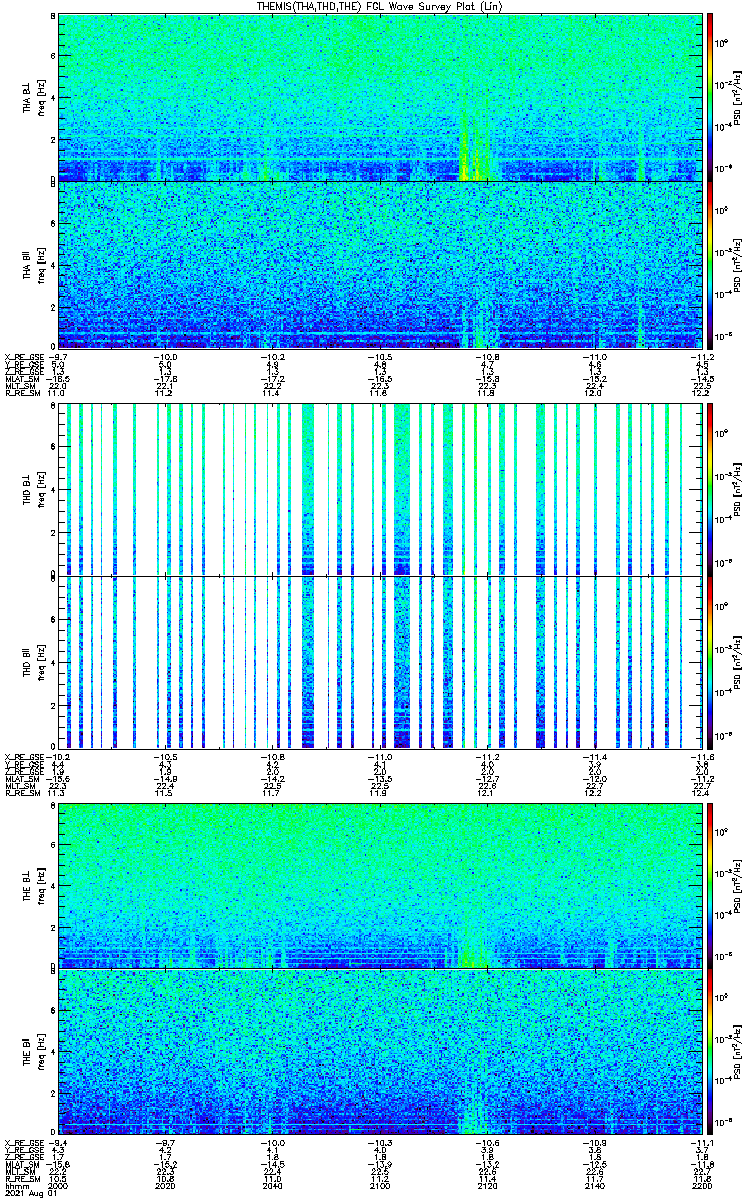The image size is (750, 1200).
Task: Select the THA B-parallel spectrogram panel
Action: 380,264
